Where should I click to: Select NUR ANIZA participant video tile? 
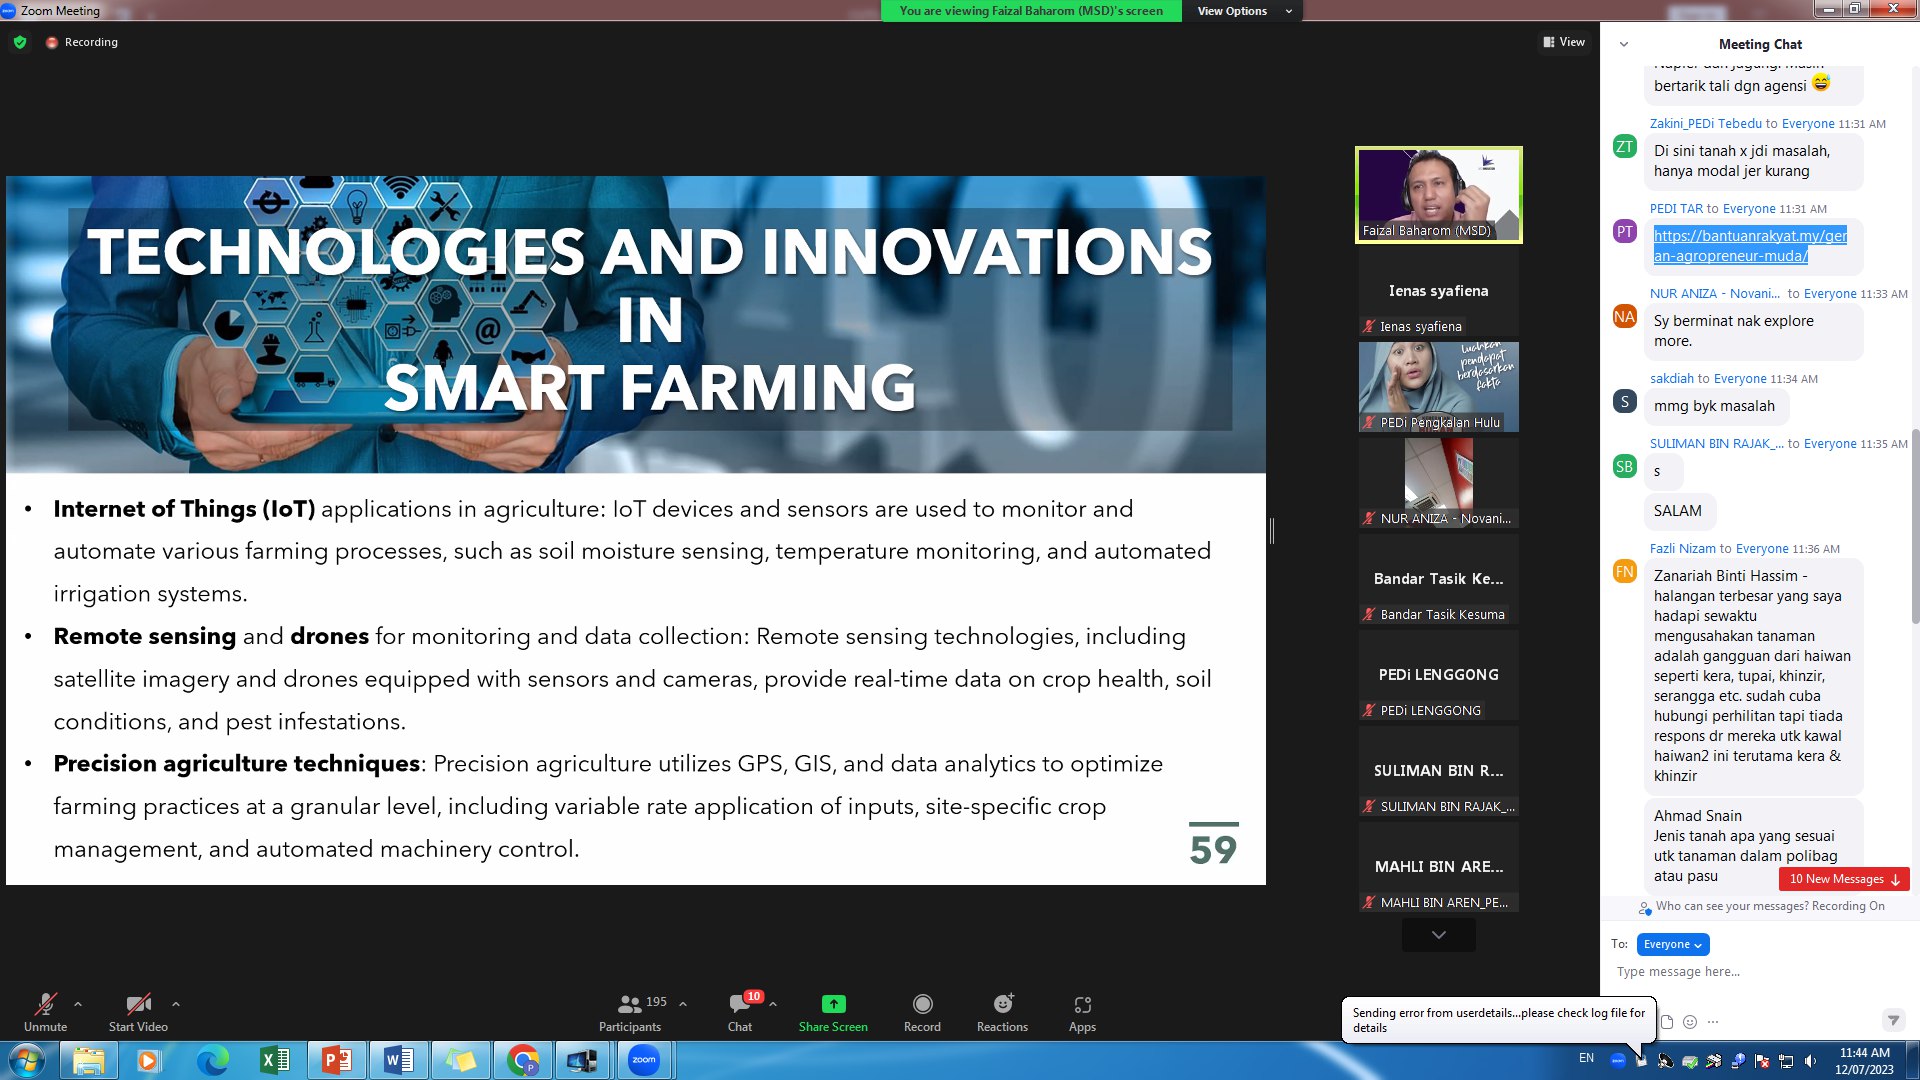click(x=1439, y=483)
